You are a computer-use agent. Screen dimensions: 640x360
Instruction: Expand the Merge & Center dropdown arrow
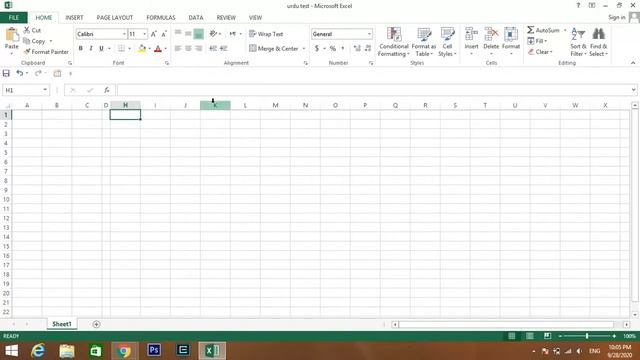pos(304,49)
